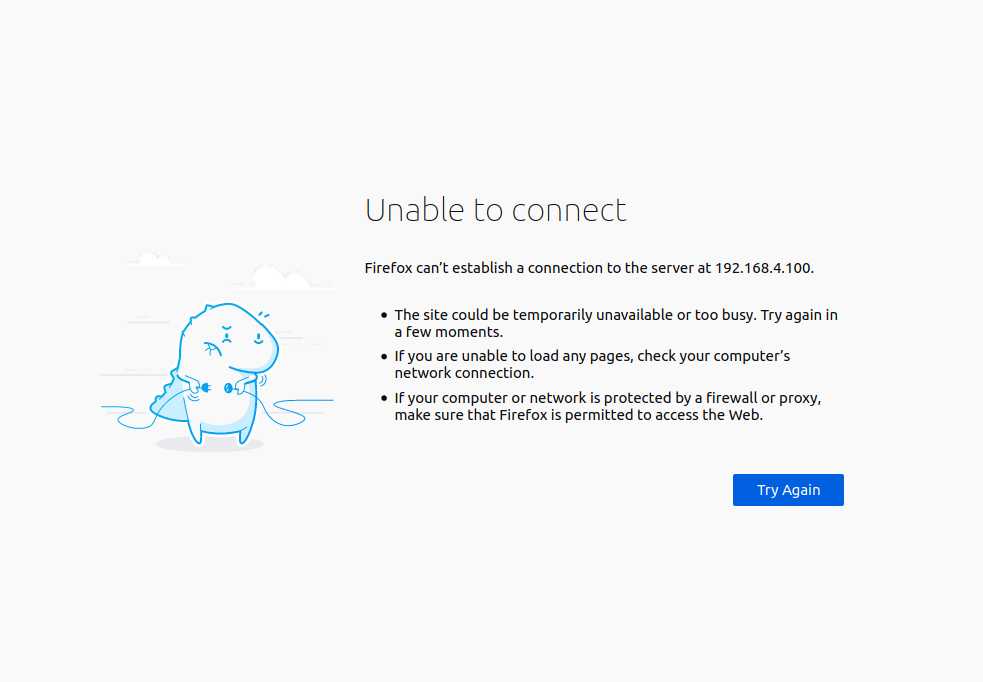983x682 pixels.
Task: Click the "a few moments" text line
Action: click(x=448, y=332)
